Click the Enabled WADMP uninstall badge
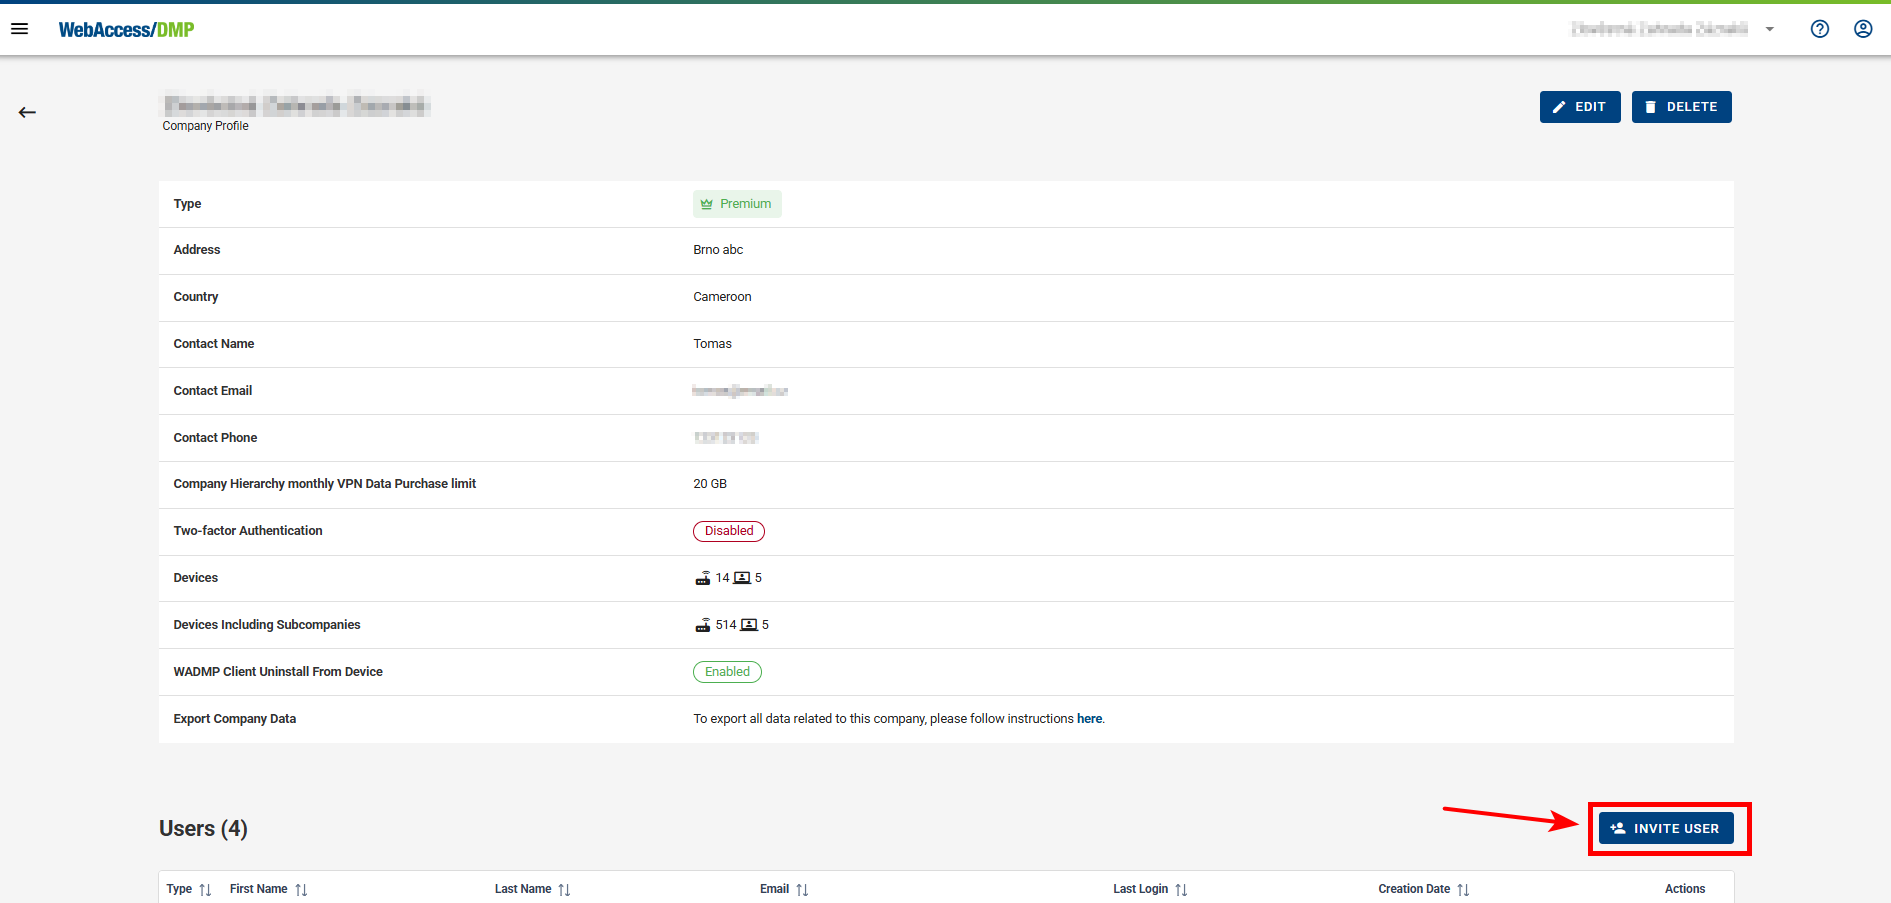Screen dimensions: 1891x903 point(727,672)
